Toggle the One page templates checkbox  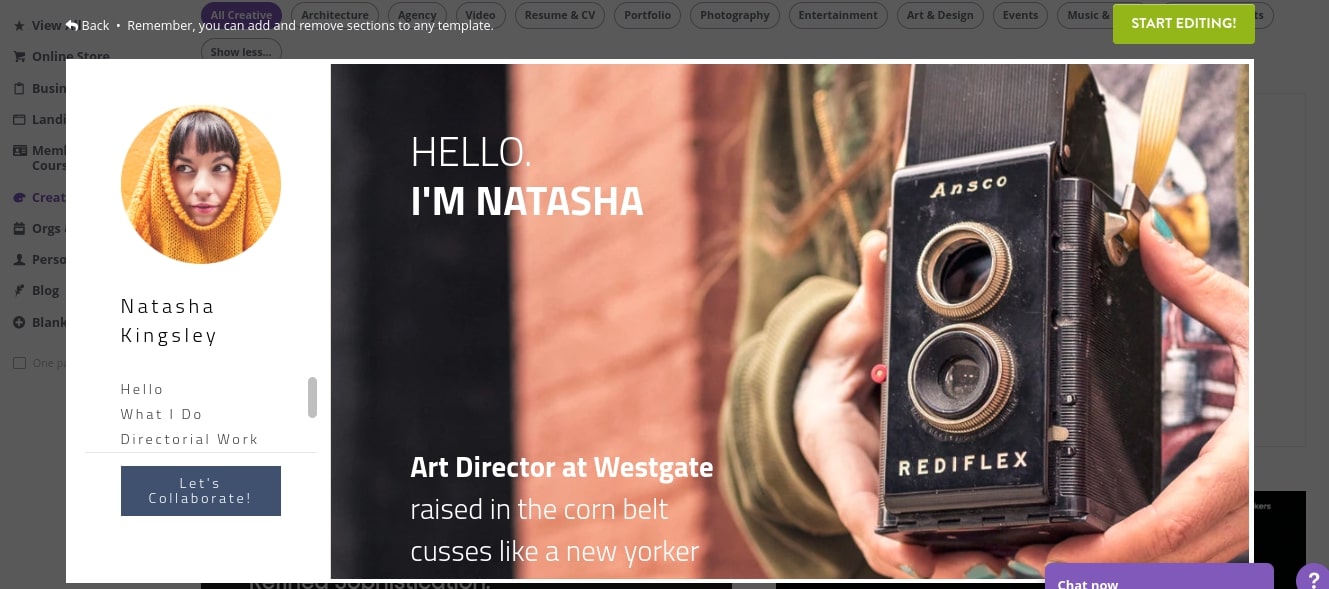click(x=20, y=363)
